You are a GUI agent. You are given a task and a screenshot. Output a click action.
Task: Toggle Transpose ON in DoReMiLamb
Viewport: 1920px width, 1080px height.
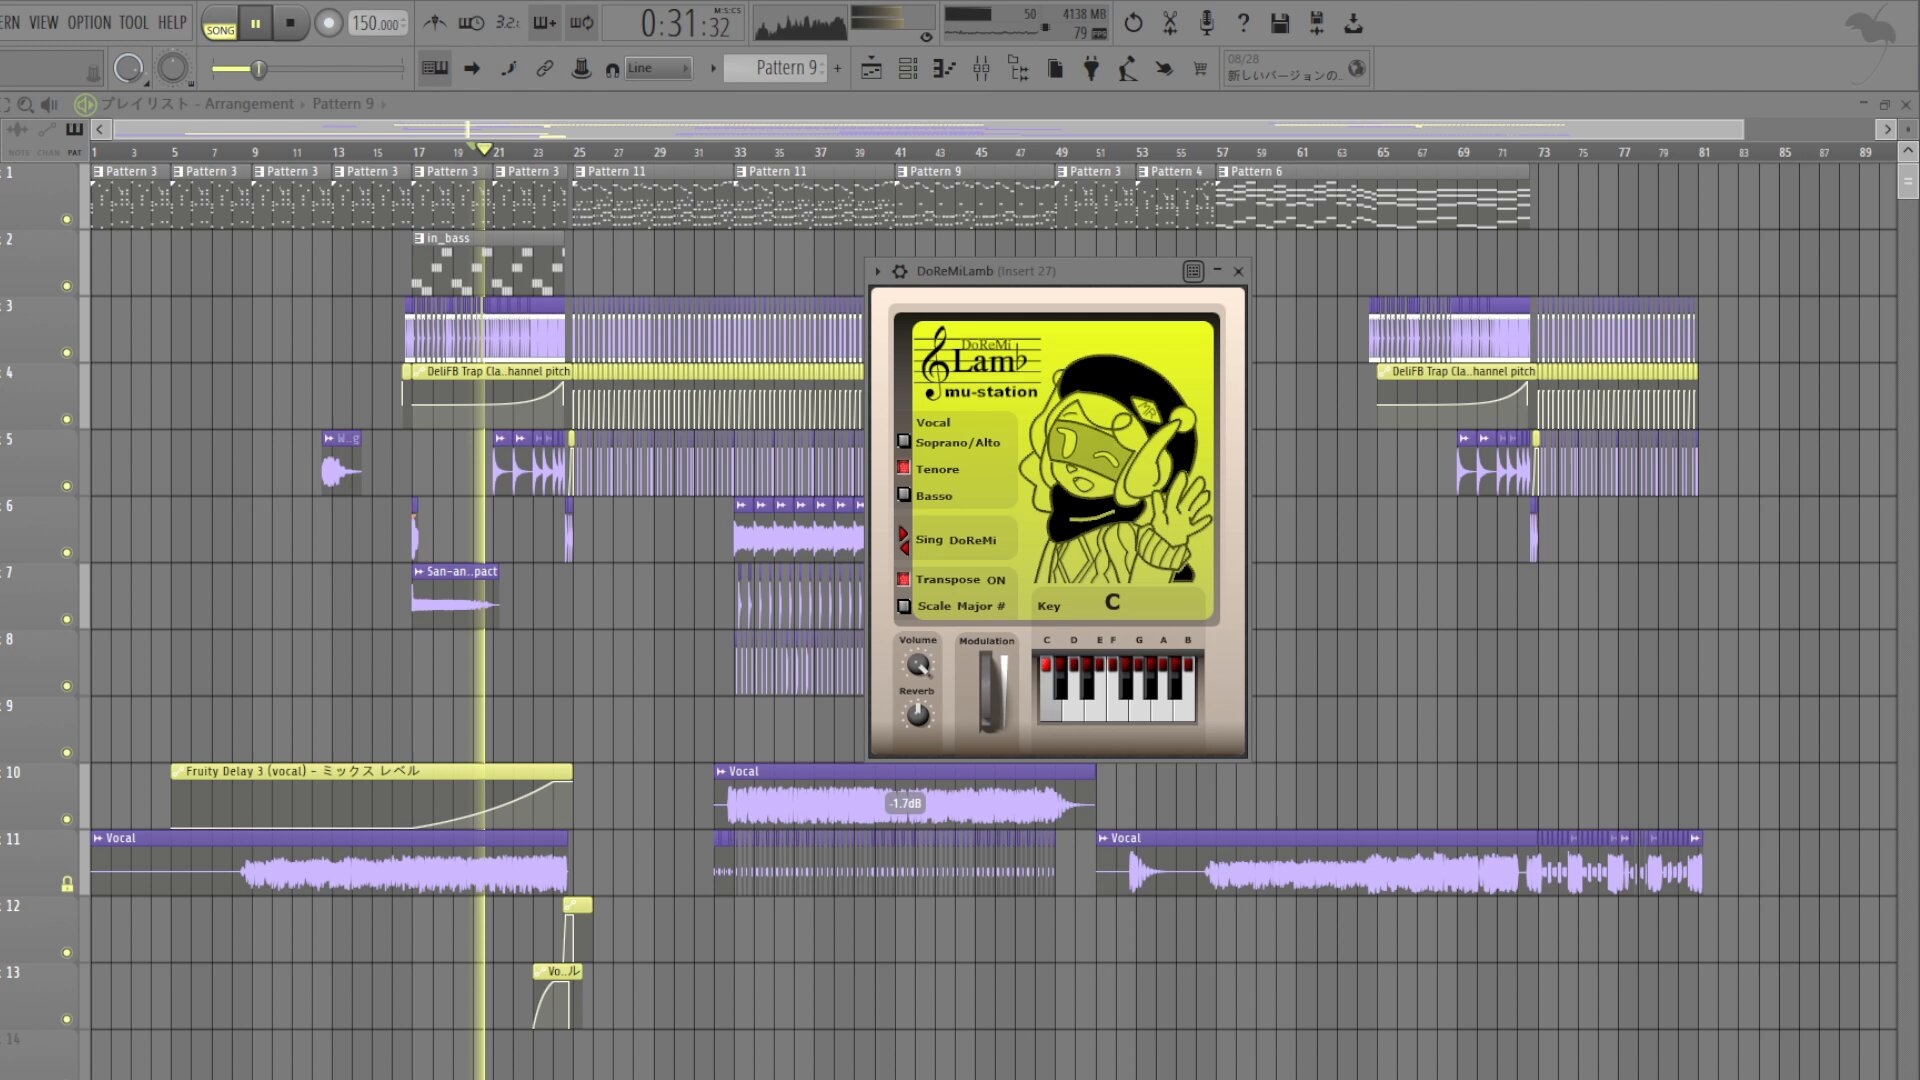tap(904, 579)
